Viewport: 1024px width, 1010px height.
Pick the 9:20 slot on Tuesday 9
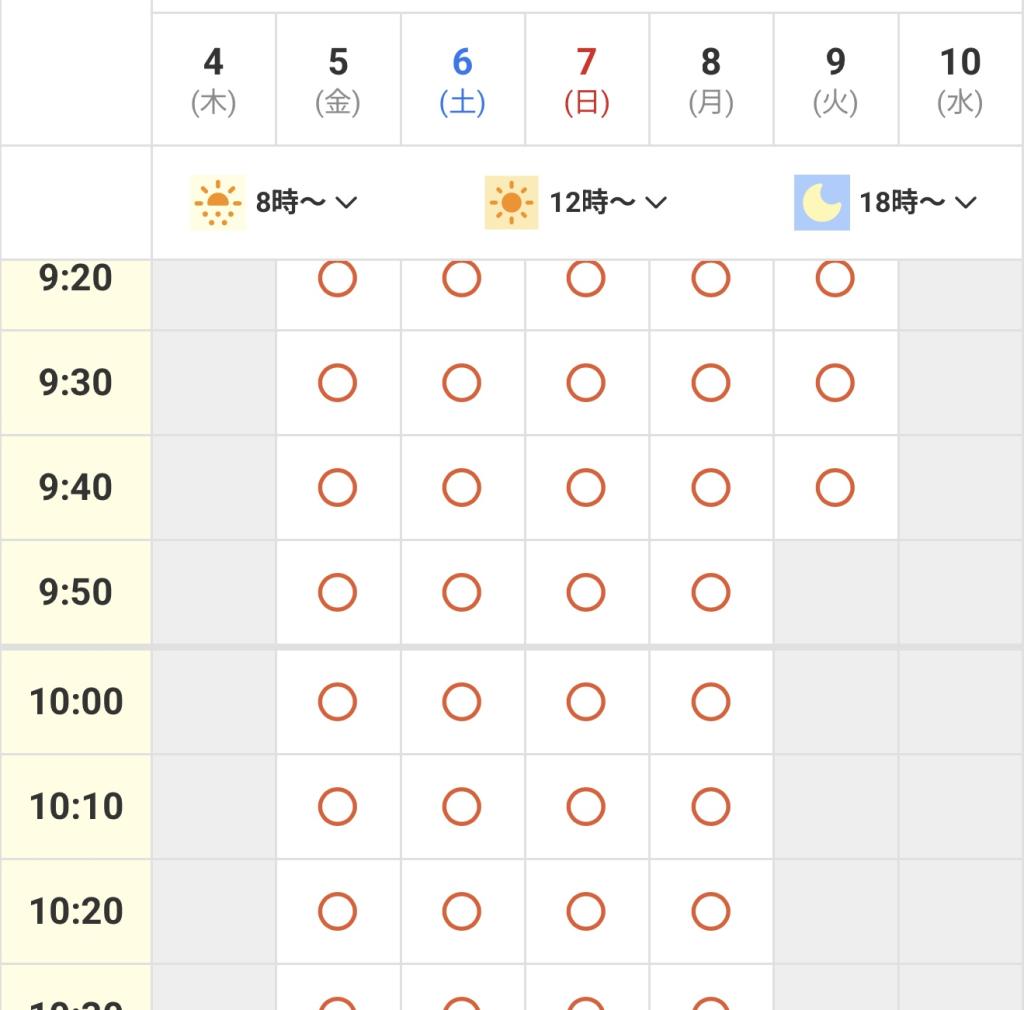(x=835, y=278)
